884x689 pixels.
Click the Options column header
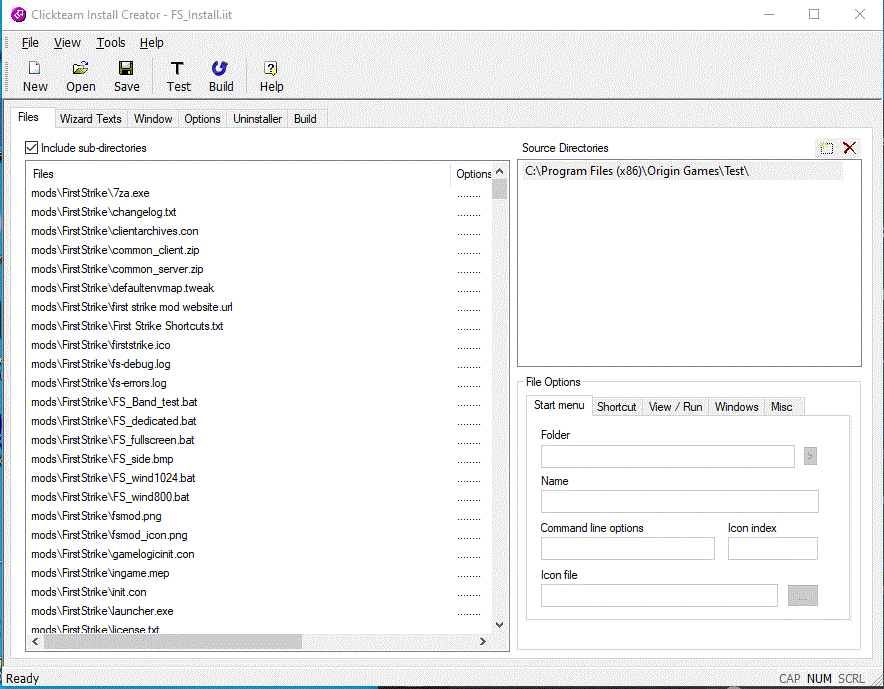tap(472, 174)
